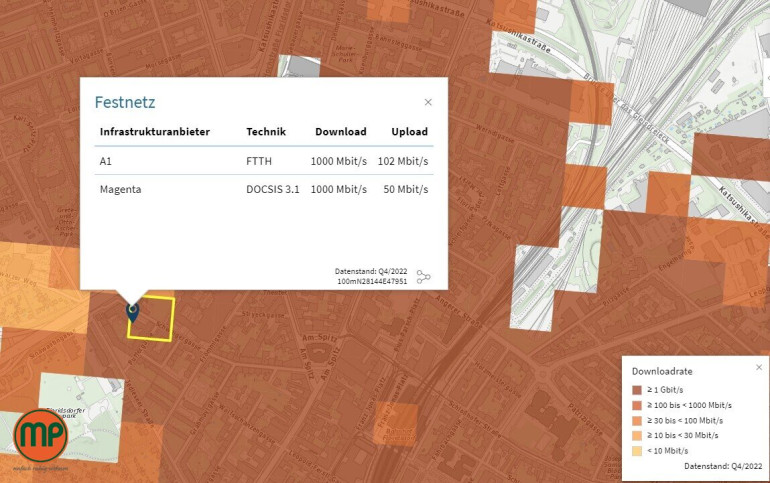Image resolution: width=770 pixels, height=483 pixels.
Task: Click the ≥ 1 Gbit/s legend swatch
Action: (637, 390)
